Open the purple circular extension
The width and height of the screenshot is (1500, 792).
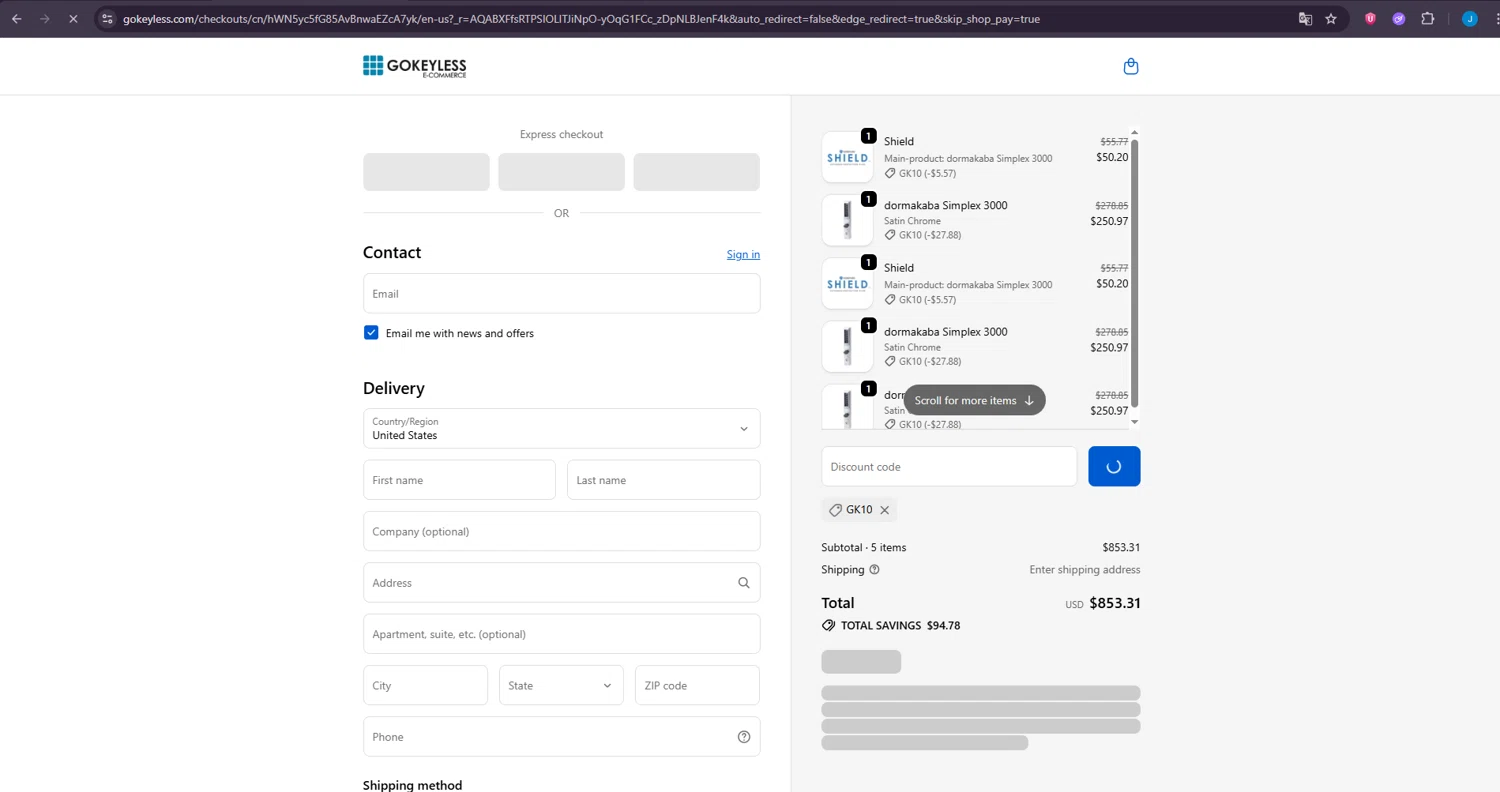tap(1399, 18)
